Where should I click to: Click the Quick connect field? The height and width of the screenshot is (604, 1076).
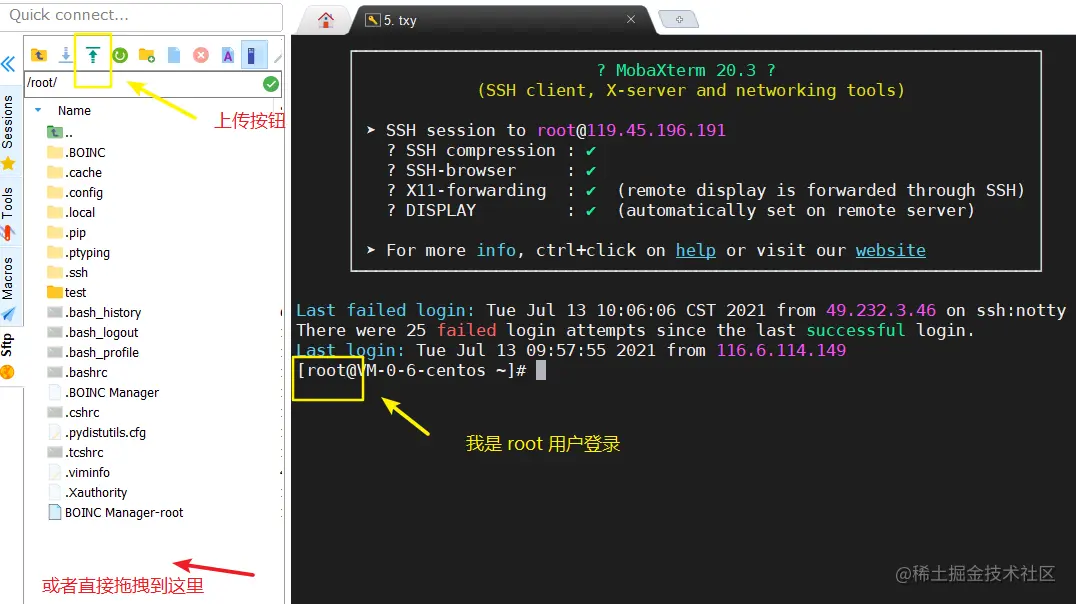pyautogui.click(x=142, y=16)
